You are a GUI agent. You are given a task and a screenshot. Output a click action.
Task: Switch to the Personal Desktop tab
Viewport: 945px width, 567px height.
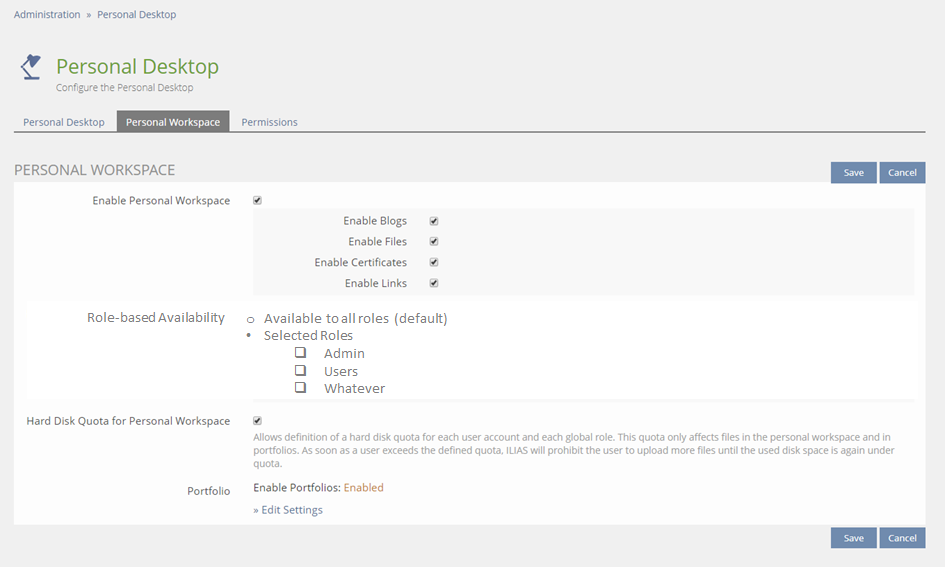click(x=64, y=122)
